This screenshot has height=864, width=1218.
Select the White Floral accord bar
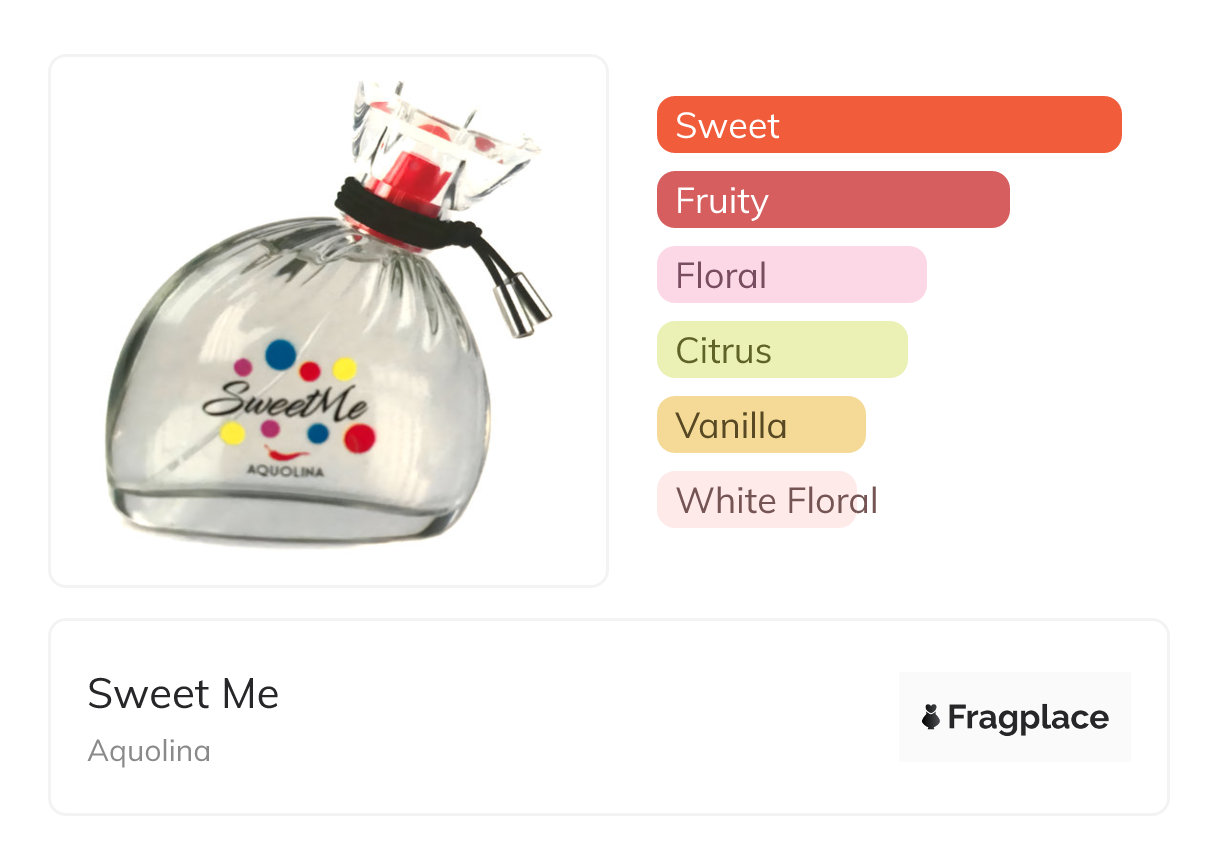tap(757, 500)
